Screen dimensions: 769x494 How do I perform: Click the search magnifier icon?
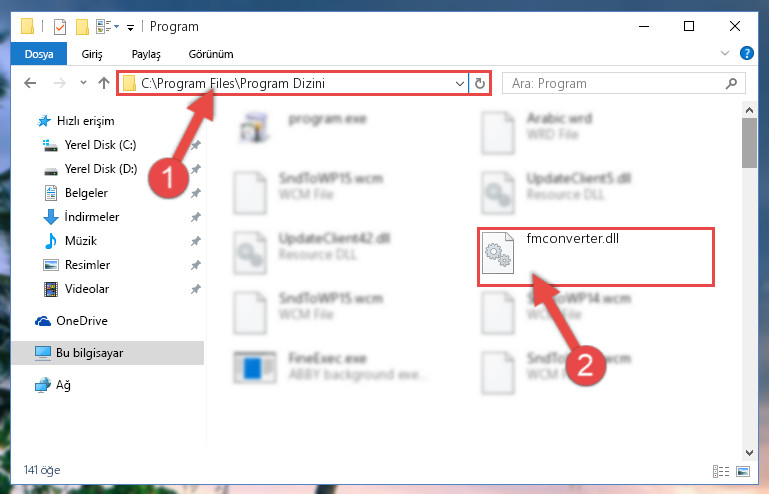(731, 83)
